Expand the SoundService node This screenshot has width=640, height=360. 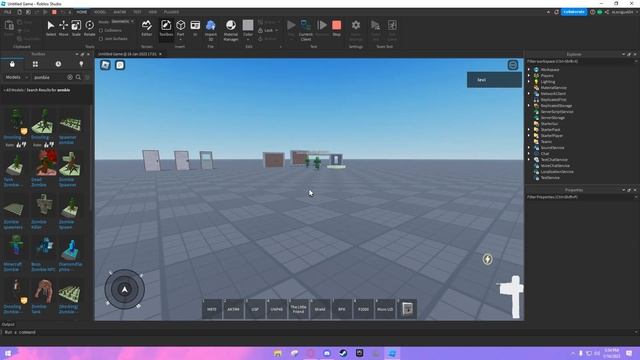pyautogui.click(x=529, y=148)
